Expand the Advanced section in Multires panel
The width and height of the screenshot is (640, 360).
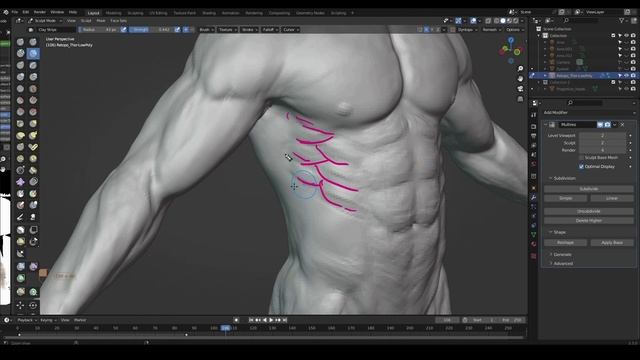point(563,263)
